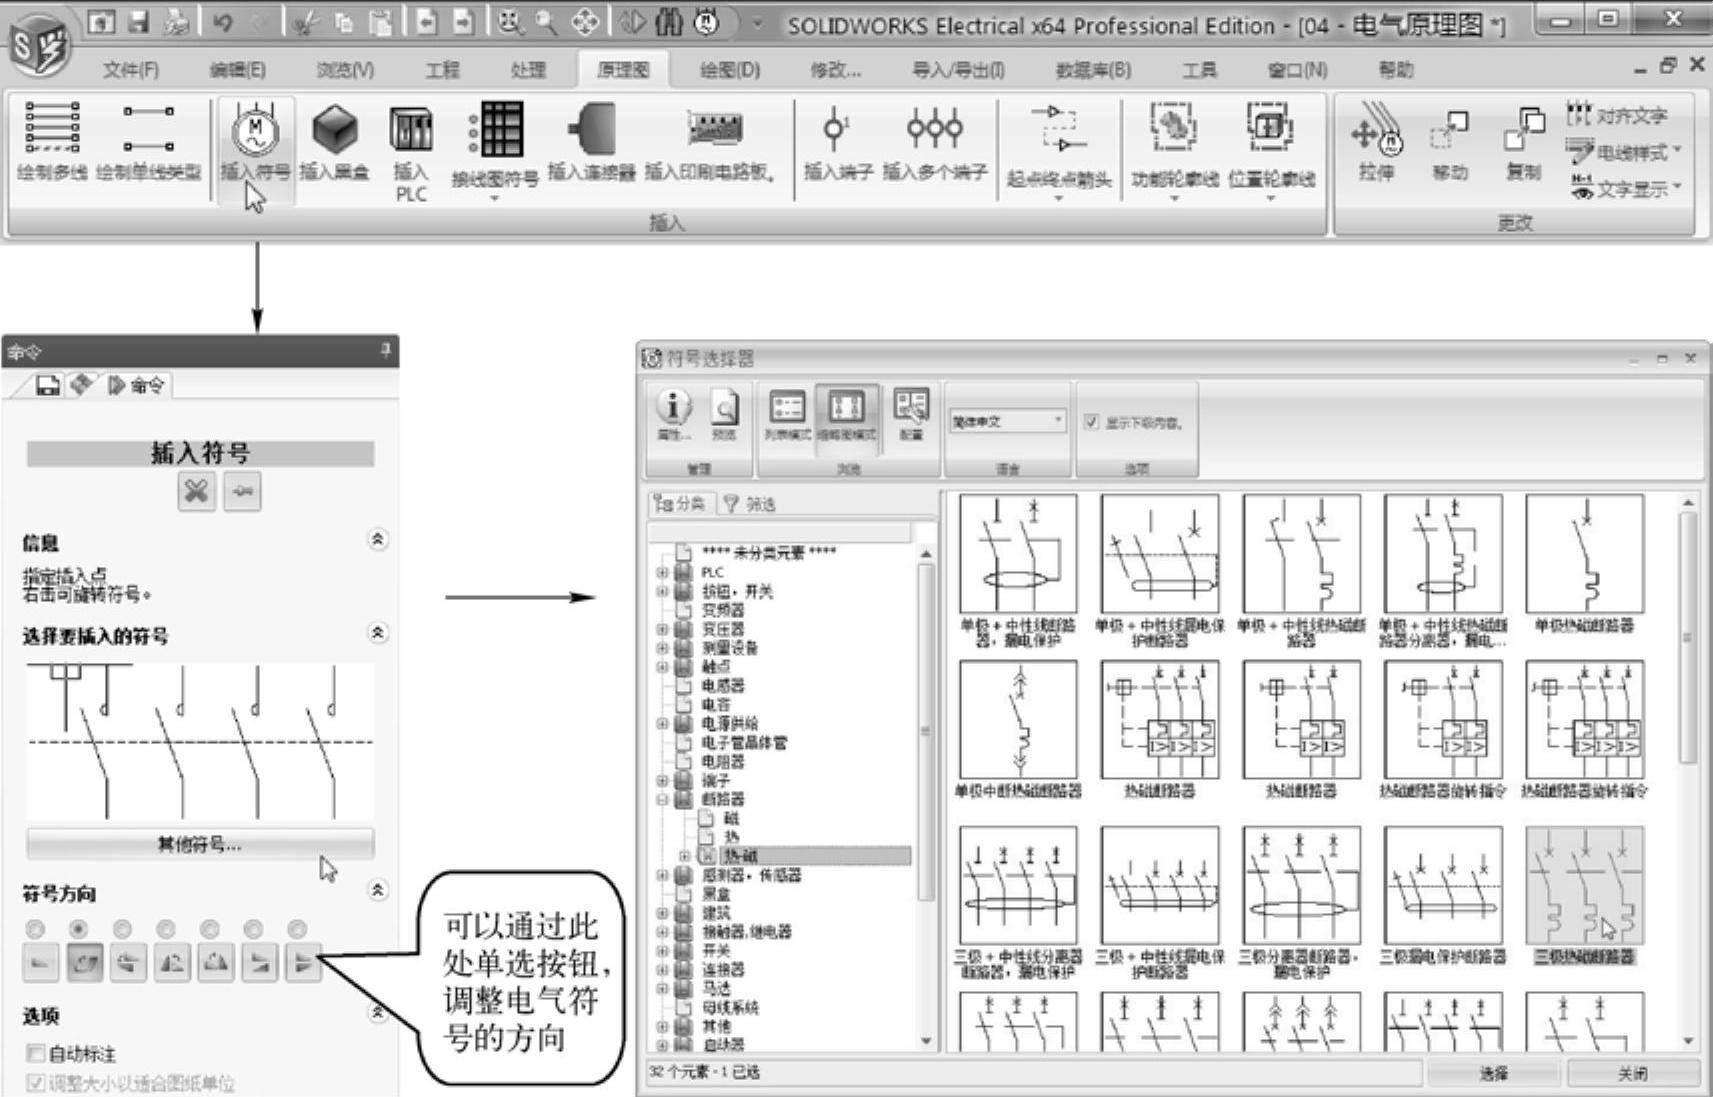Open 属性 properties in symbol selector

point(673,414)
